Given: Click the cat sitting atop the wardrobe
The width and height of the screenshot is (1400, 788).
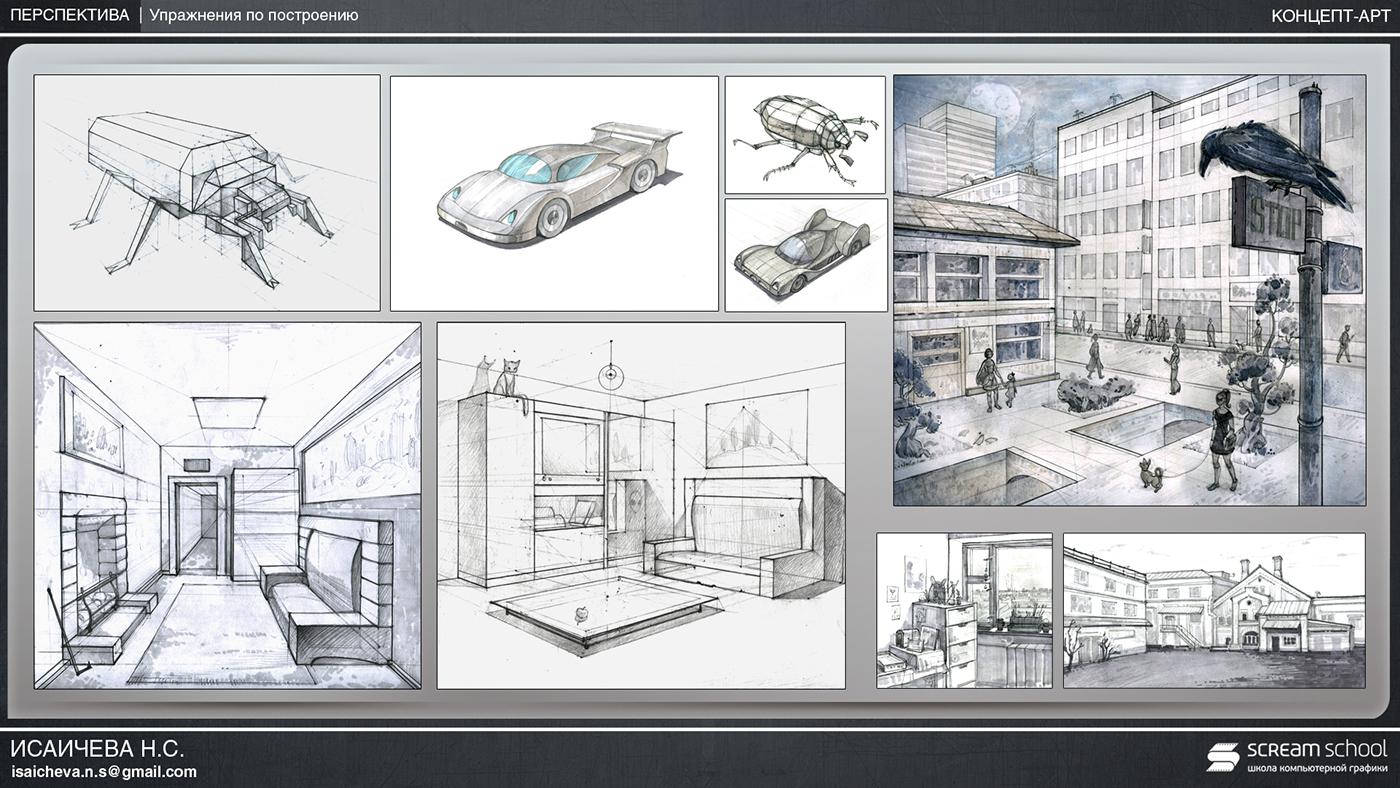Looking at the screenshot, I should 508,380.
